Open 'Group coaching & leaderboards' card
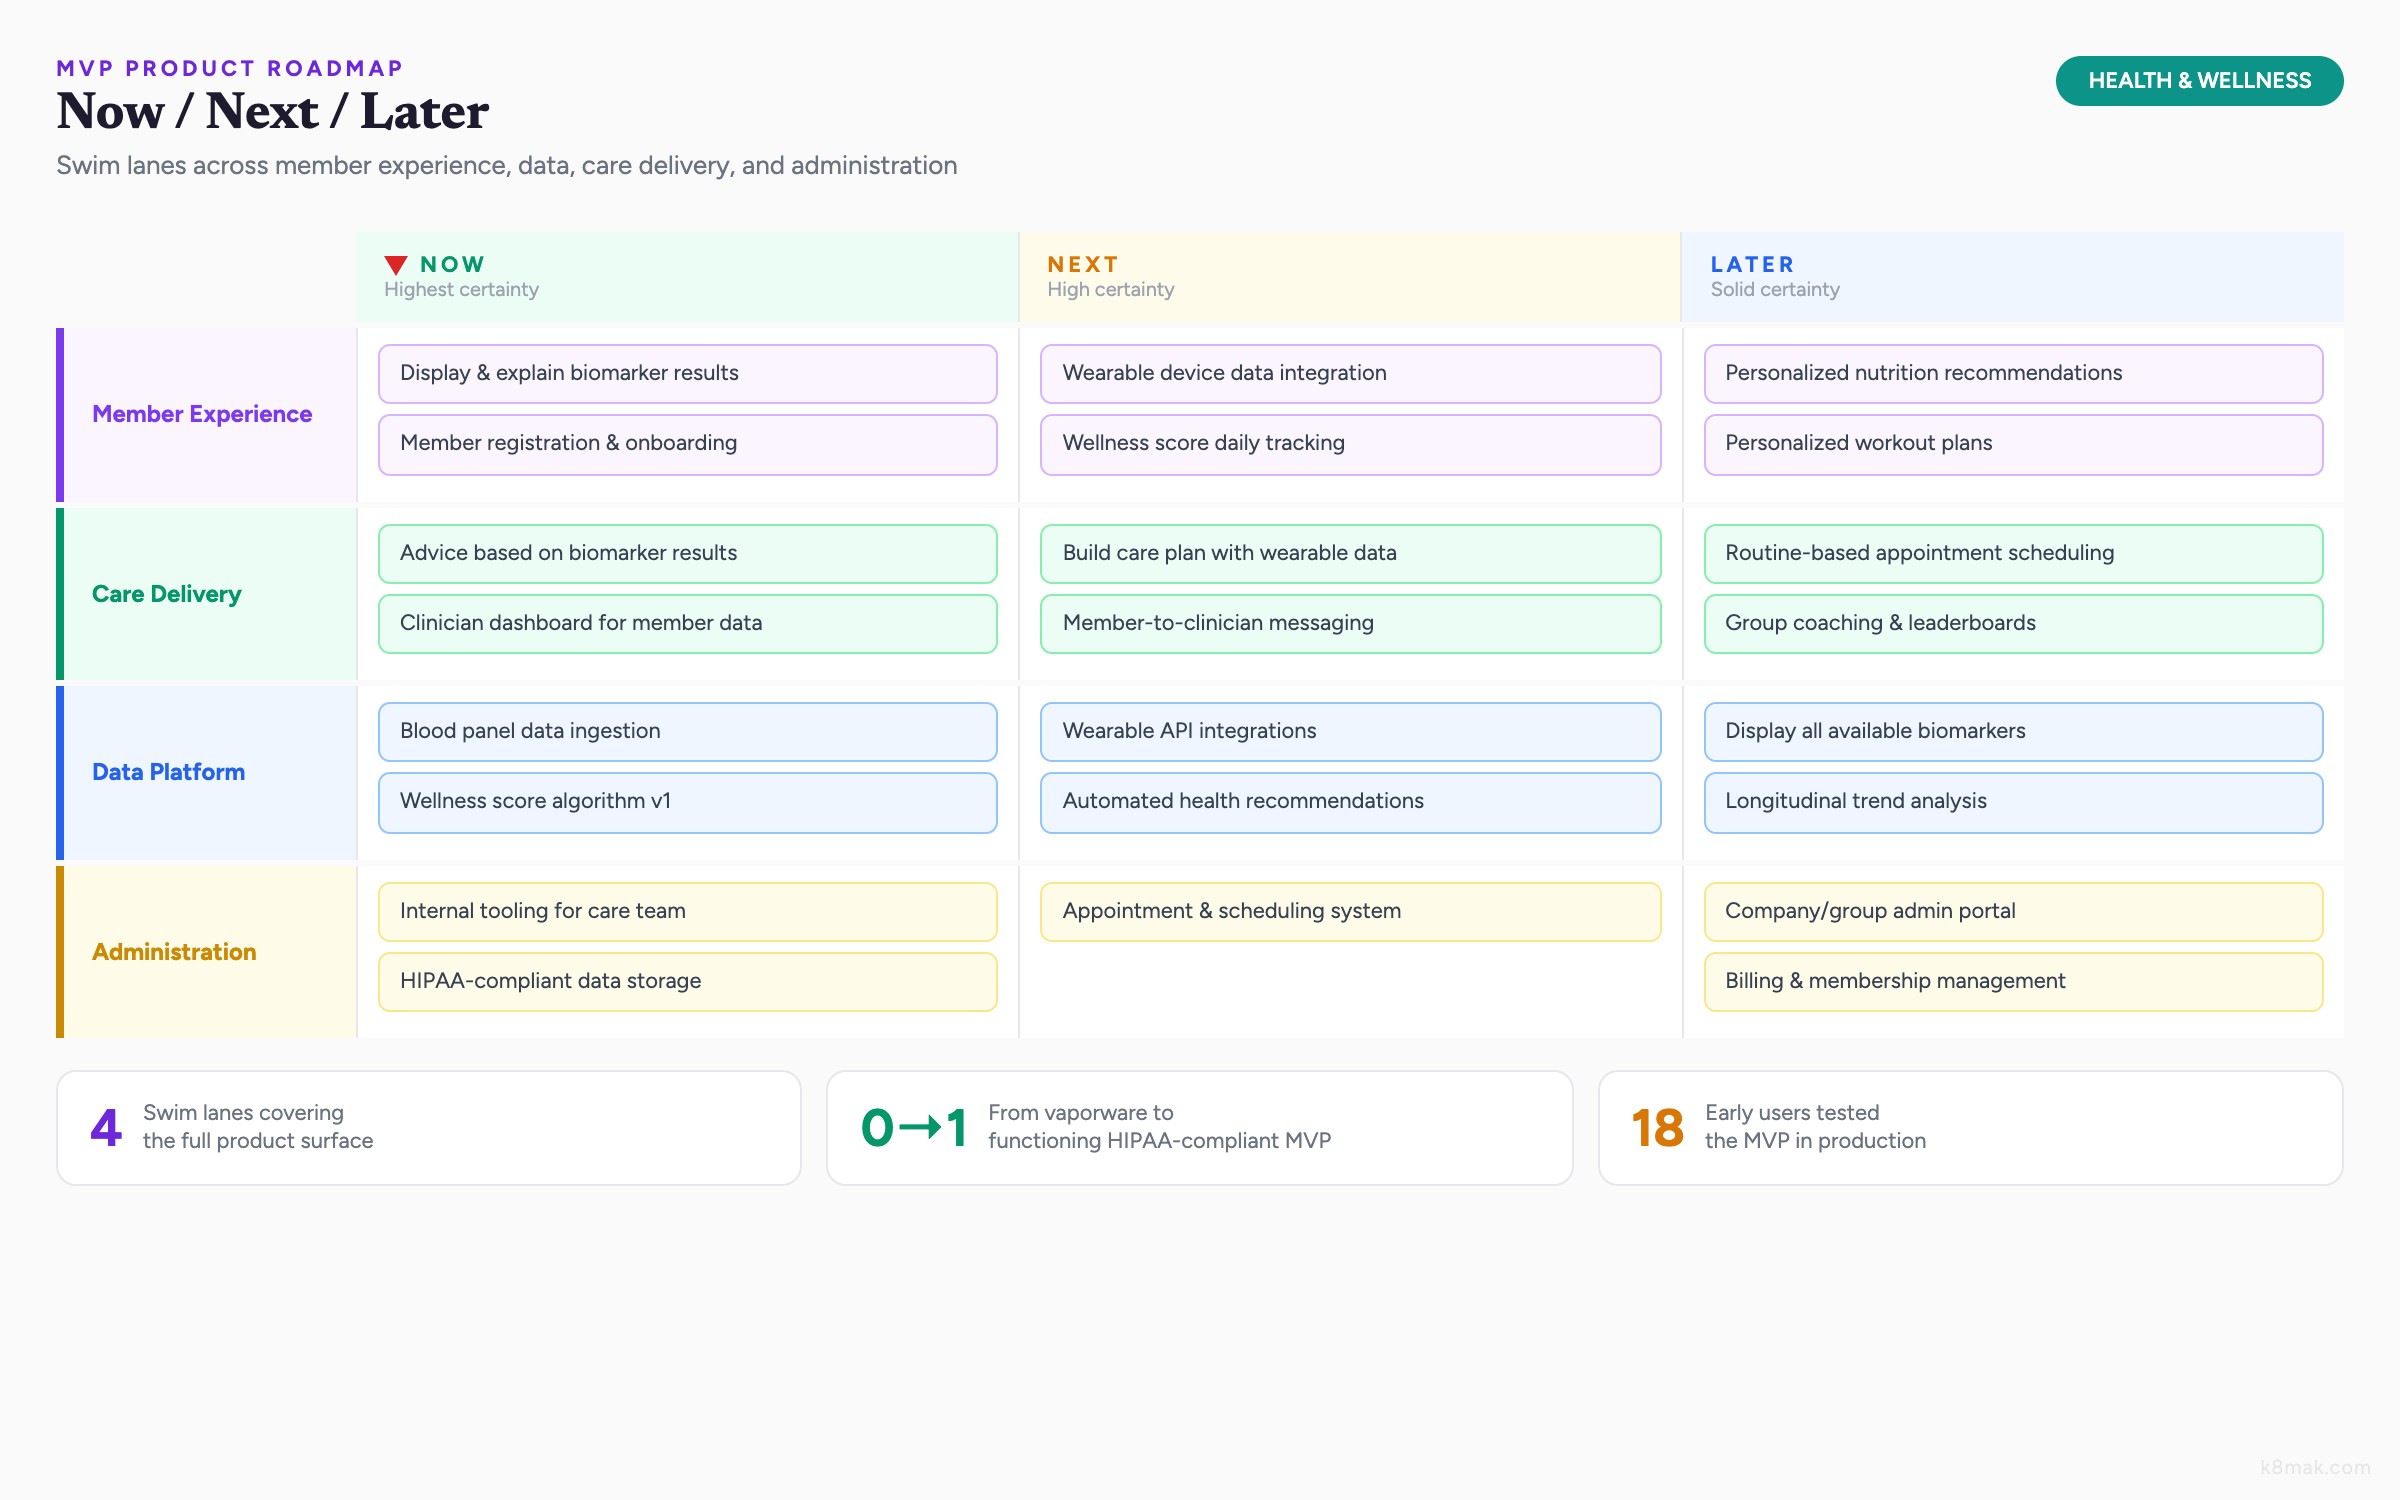2400x1500 pixels. click(x=2014, y=624)
